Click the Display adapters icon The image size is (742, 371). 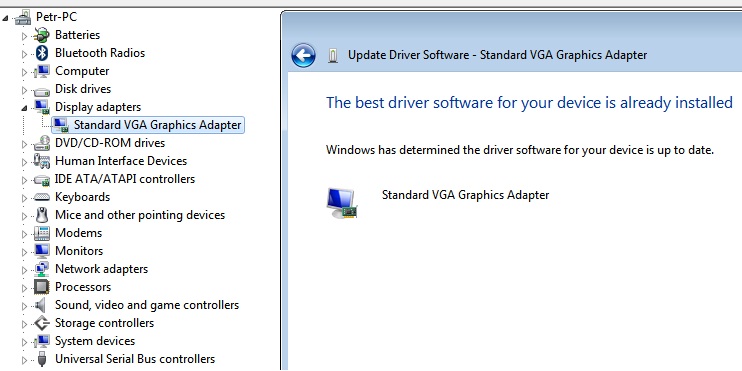tap(42, 107)
